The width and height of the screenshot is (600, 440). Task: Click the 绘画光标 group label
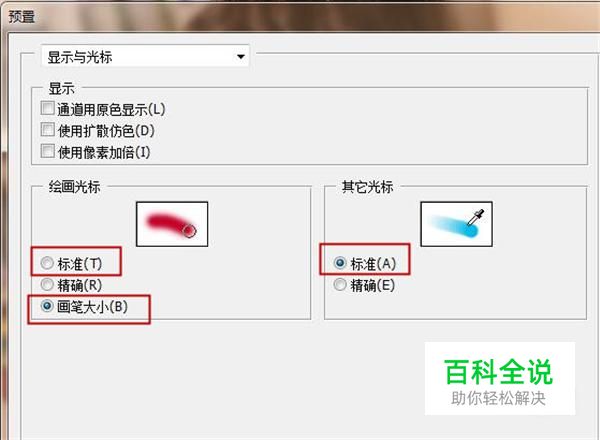pos(74,187)
